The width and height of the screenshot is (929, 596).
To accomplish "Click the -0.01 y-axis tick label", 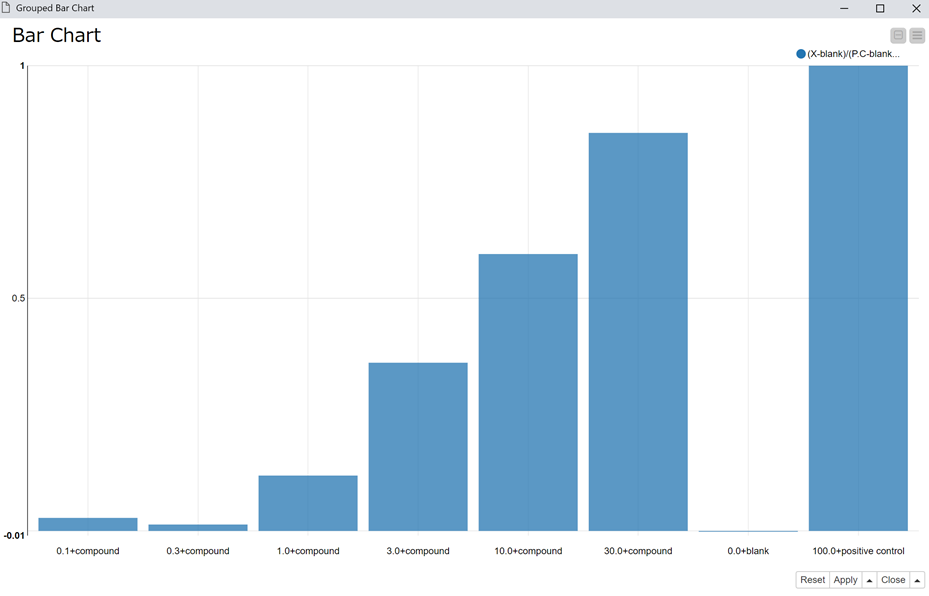I will click(x=14, y=536).
